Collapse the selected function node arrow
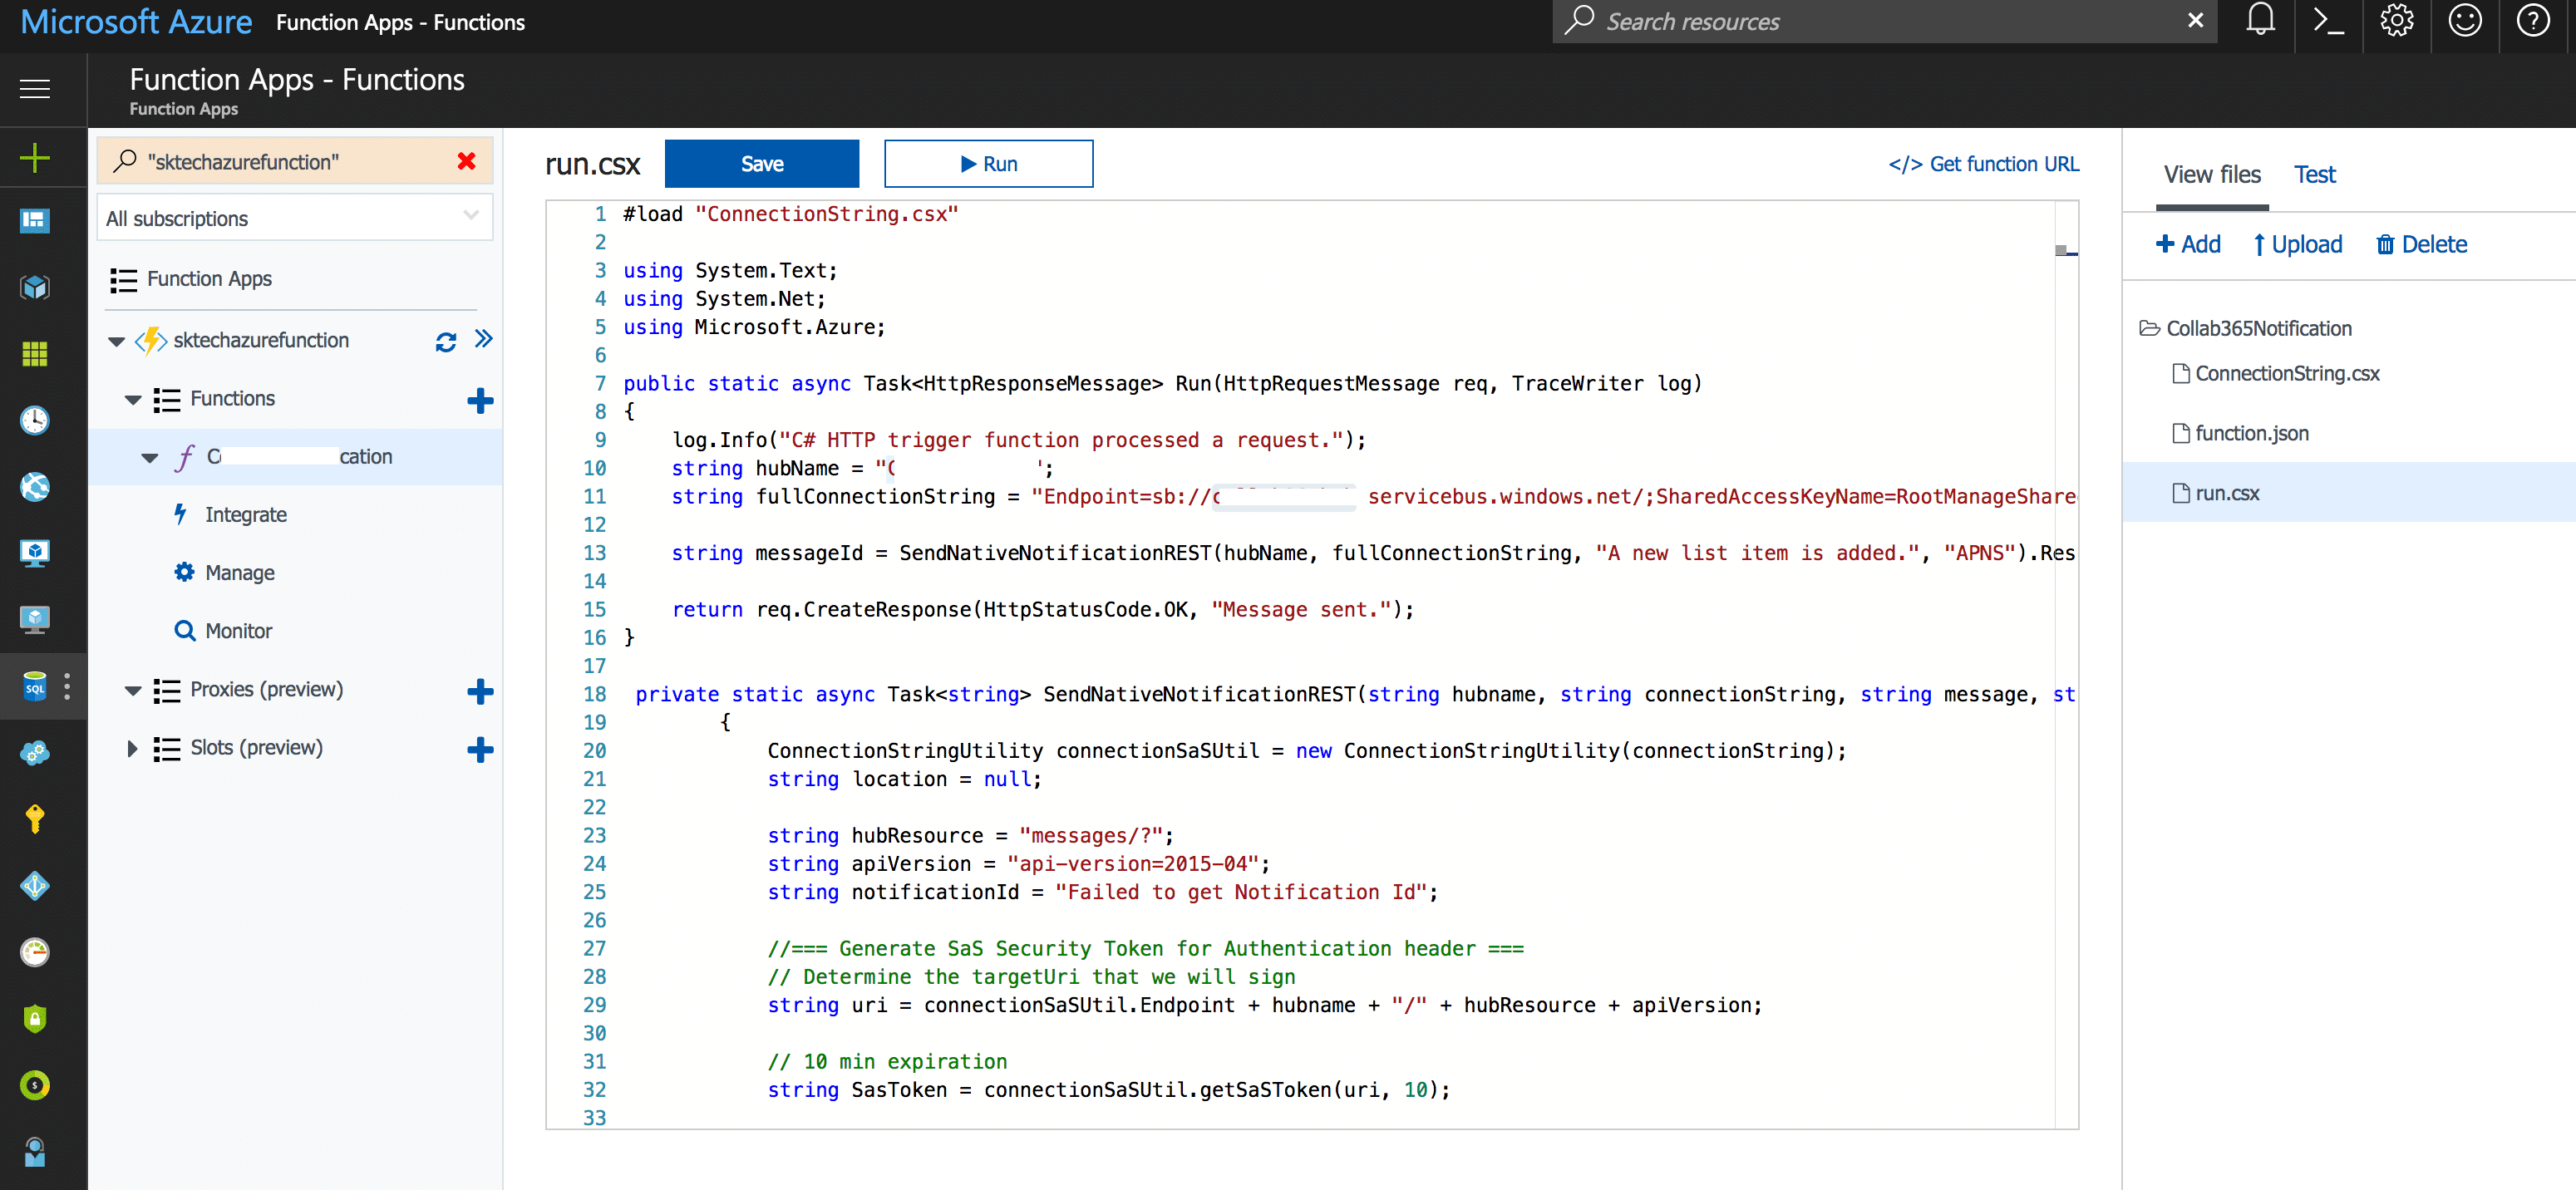Image resolution: width=2576 pixels, height=1190 pixels. [x=150, y=458]
